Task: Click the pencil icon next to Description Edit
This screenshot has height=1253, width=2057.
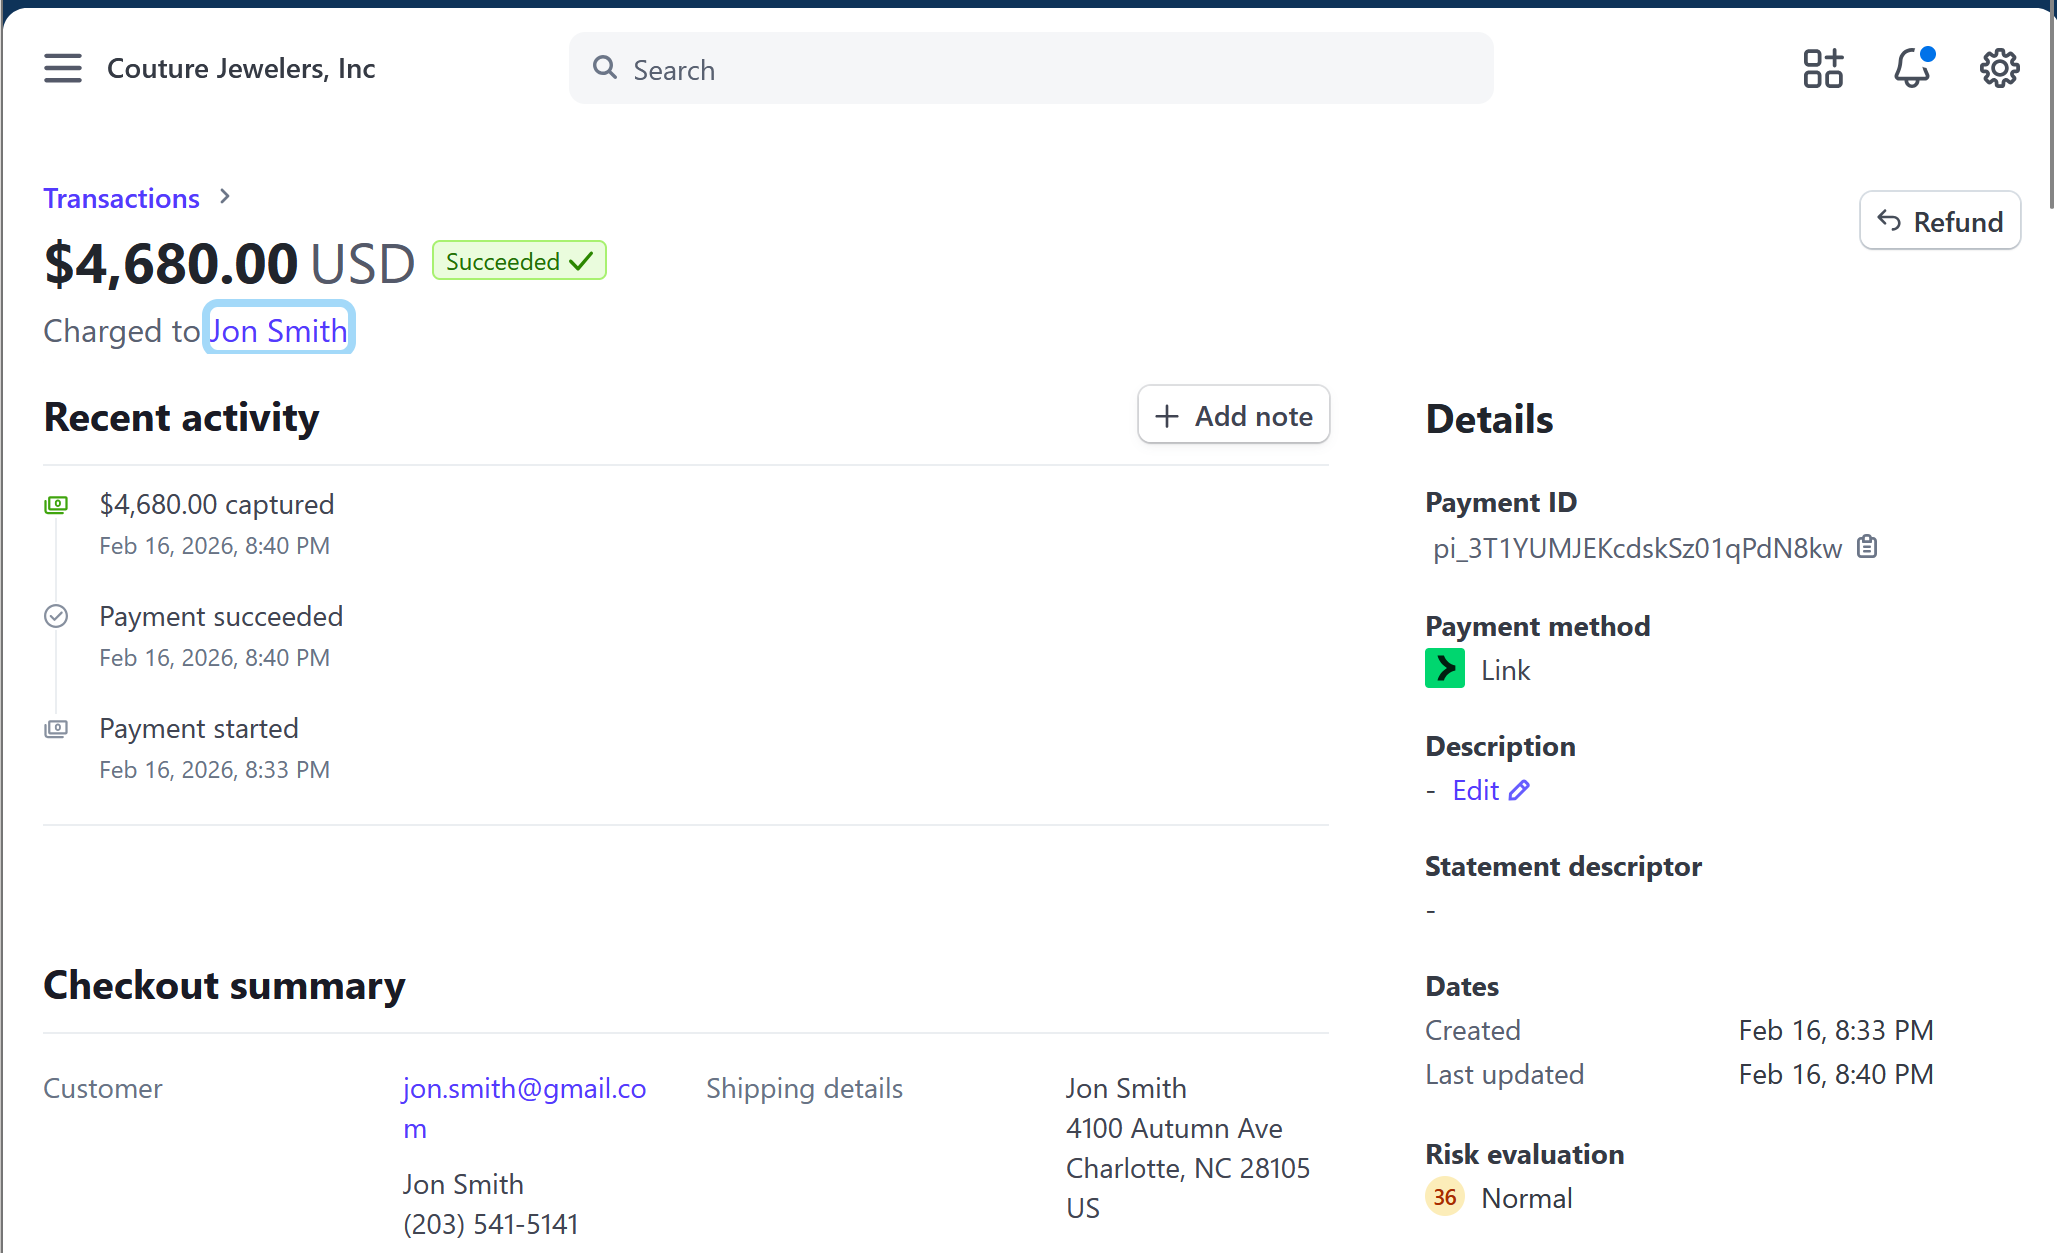Action: coord(1518,789)
